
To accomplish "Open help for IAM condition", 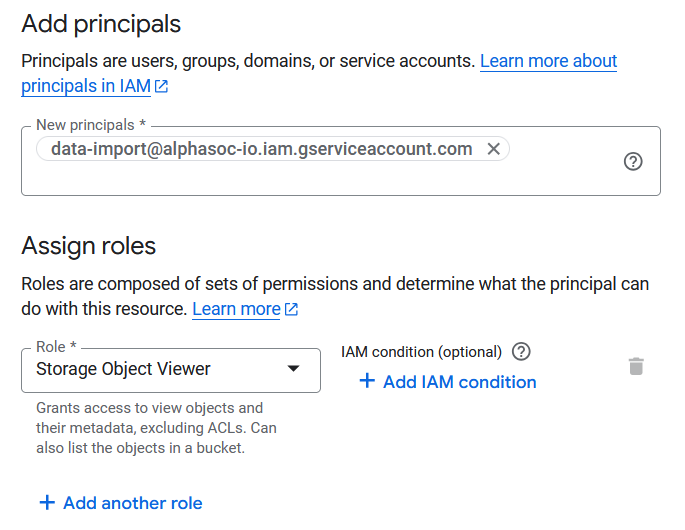I will [x=521, y=351].
